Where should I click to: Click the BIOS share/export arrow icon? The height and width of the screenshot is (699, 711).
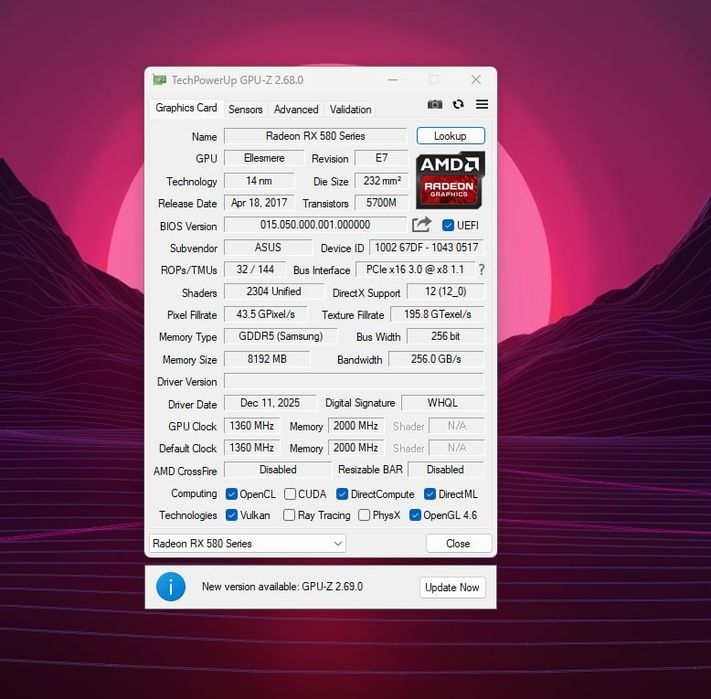pos(421,224)
